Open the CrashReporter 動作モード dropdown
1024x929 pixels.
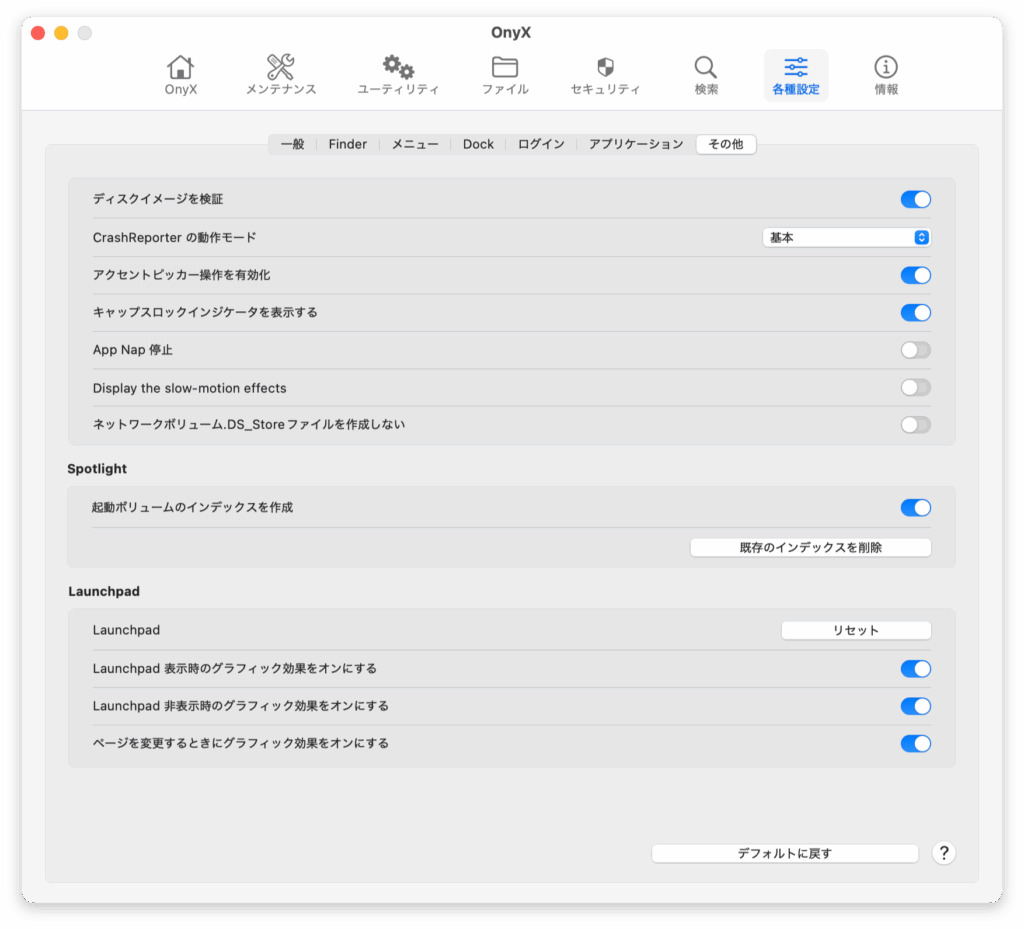click(x=846, y=238)
